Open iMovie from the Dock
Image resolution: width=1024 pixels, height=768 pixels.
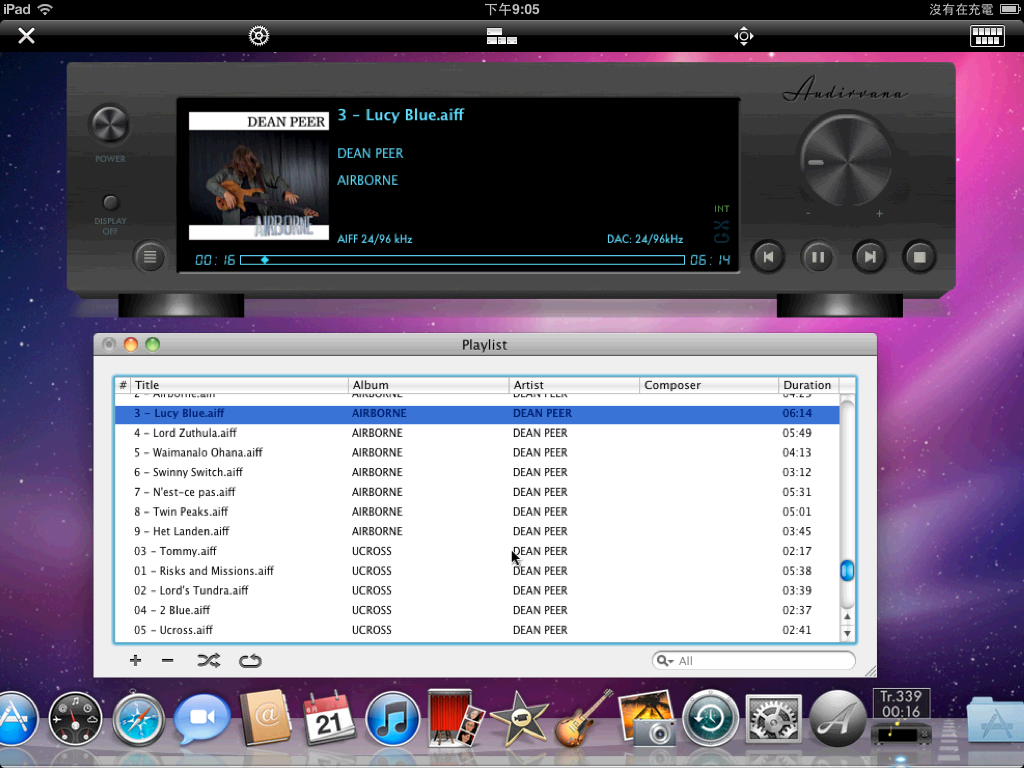pyautogui.click(x=519, y=718)
